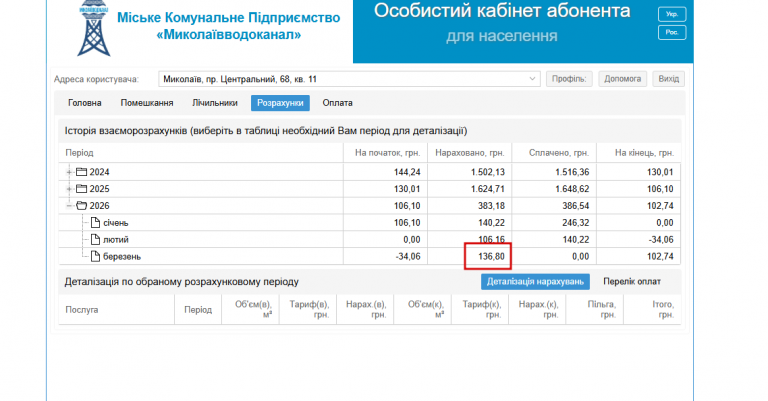The height and width of the screenshot is (401, 768).
Task: Click the На початок, грн. column header
Action: tap(387, 153)
